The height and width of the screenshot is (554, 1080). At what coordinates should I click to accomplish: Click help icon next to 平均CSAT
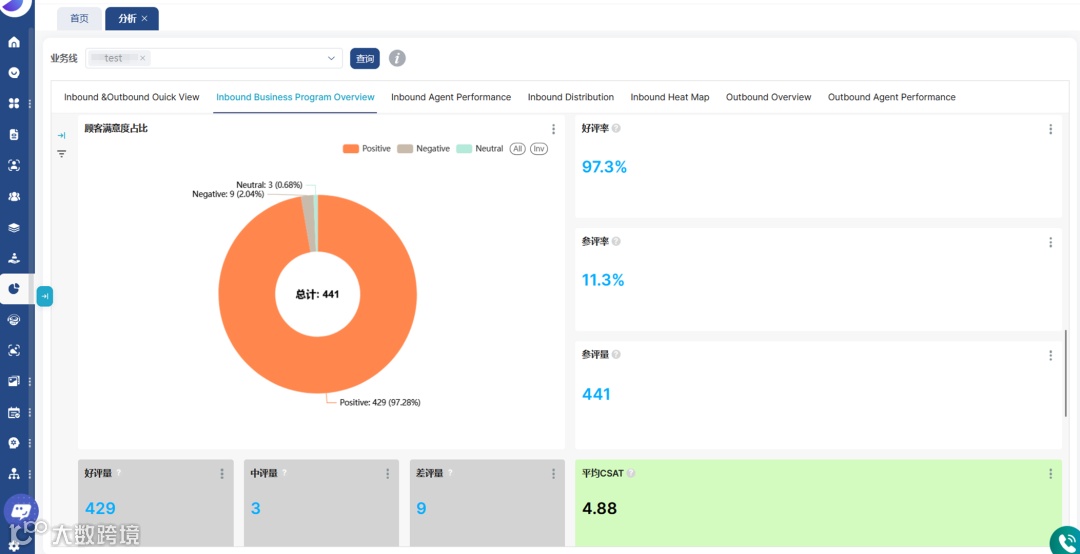[x=631, y=473]
